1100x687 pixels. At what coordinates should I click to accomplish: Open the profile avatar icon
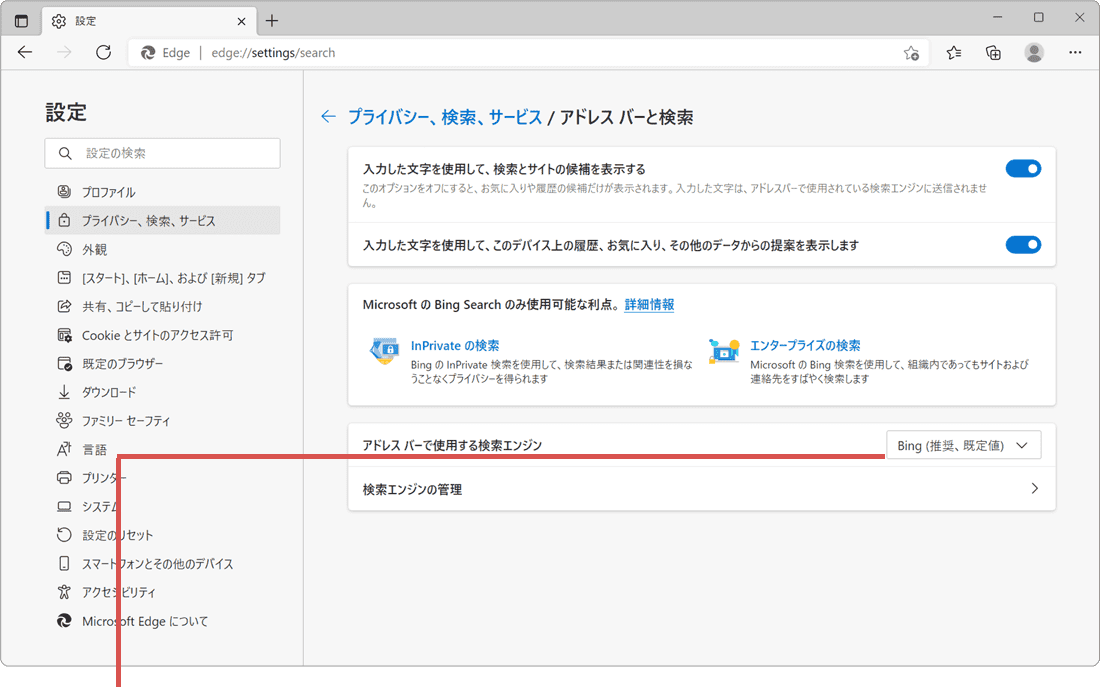point(1034,53)
